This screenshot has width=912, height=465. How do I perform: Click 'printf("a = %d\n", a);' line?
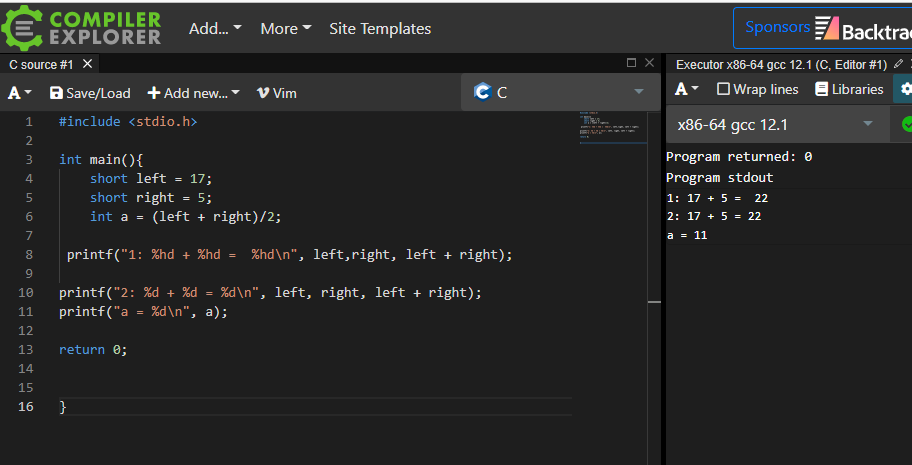coord(144,311)
